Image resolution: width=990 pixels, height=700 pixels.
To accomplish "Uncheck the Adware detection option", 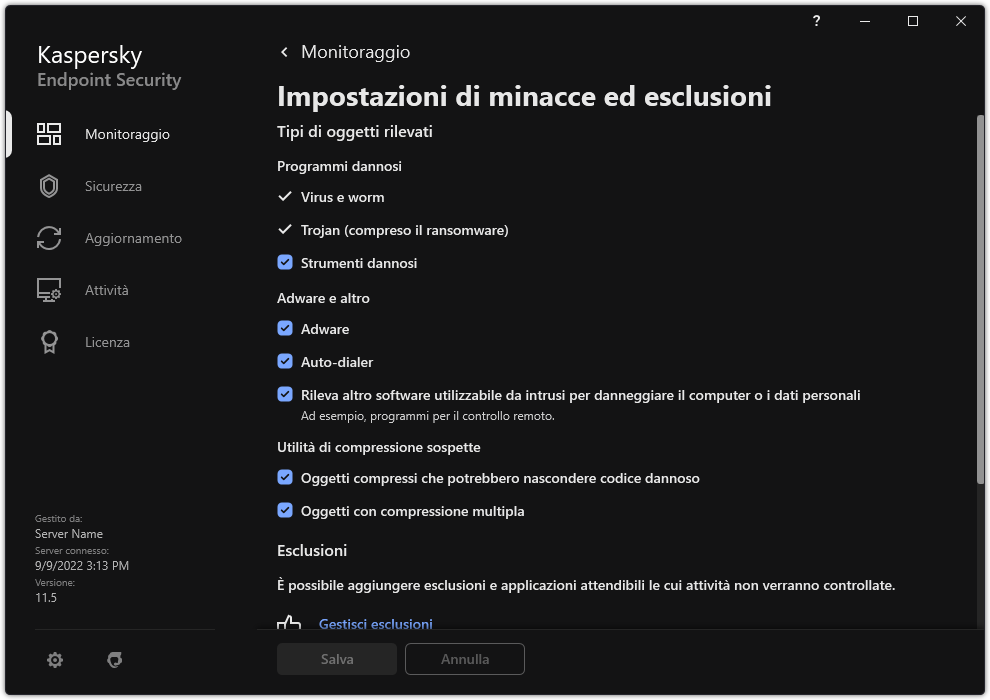I will click(285, 329).
